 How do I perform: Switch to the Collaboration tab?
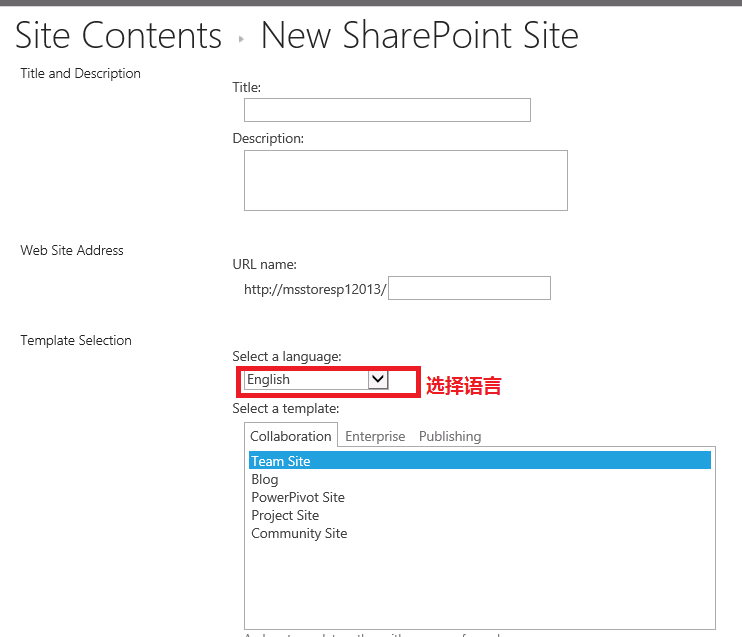click(291, 436)
